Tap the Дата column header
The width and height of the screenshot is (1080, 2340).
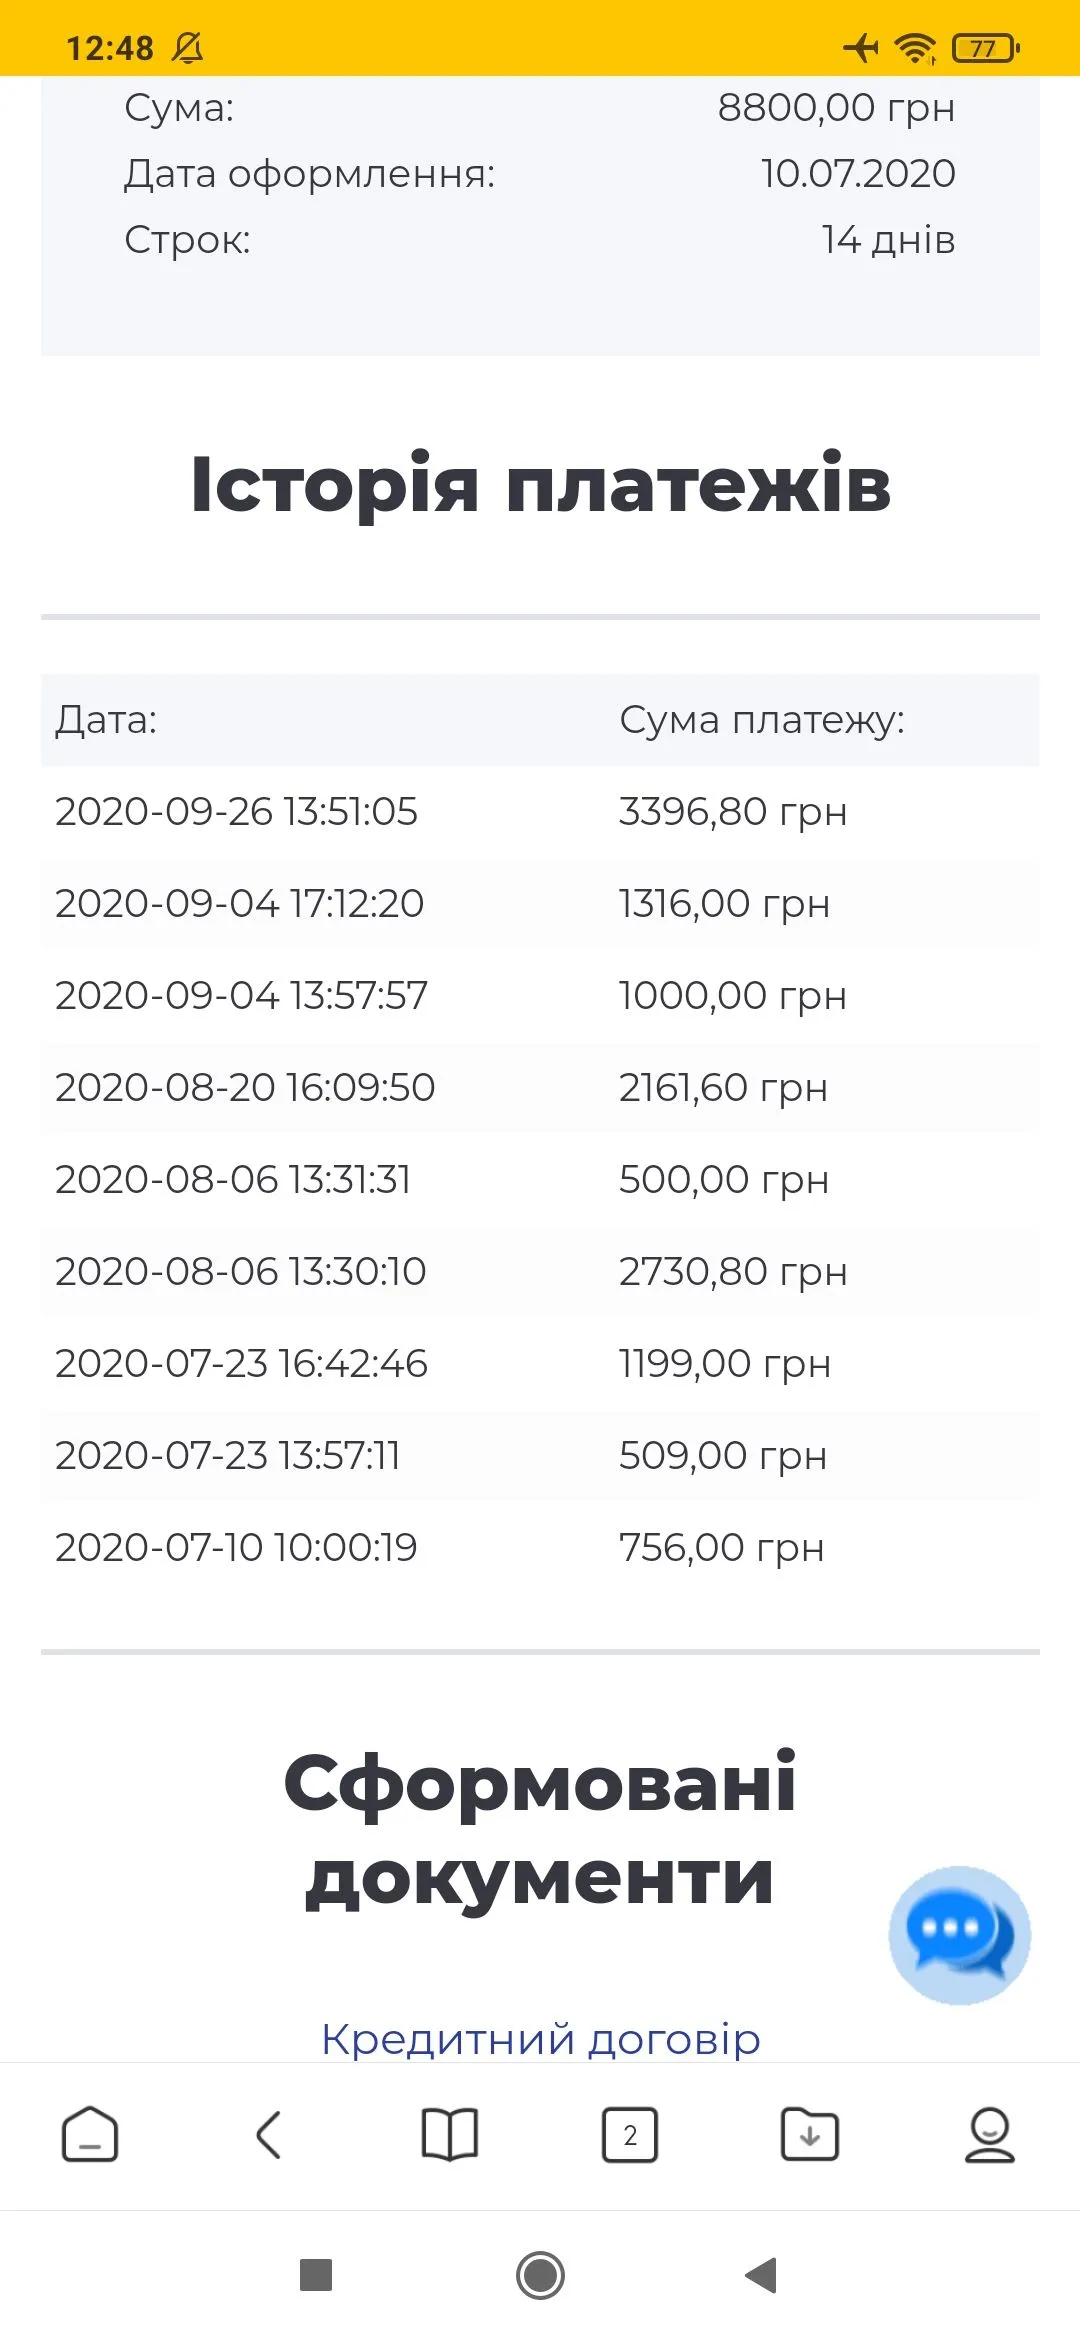pos(106,720)
